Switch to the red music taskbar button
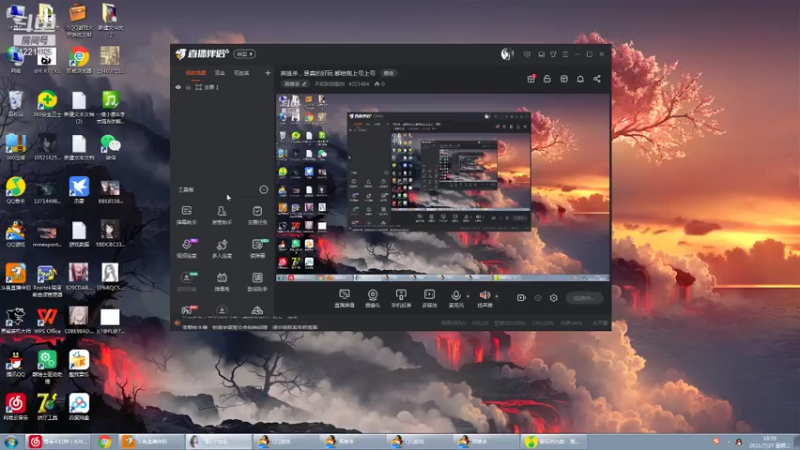The width and height of the screenshot is (800, 450). 59,442
